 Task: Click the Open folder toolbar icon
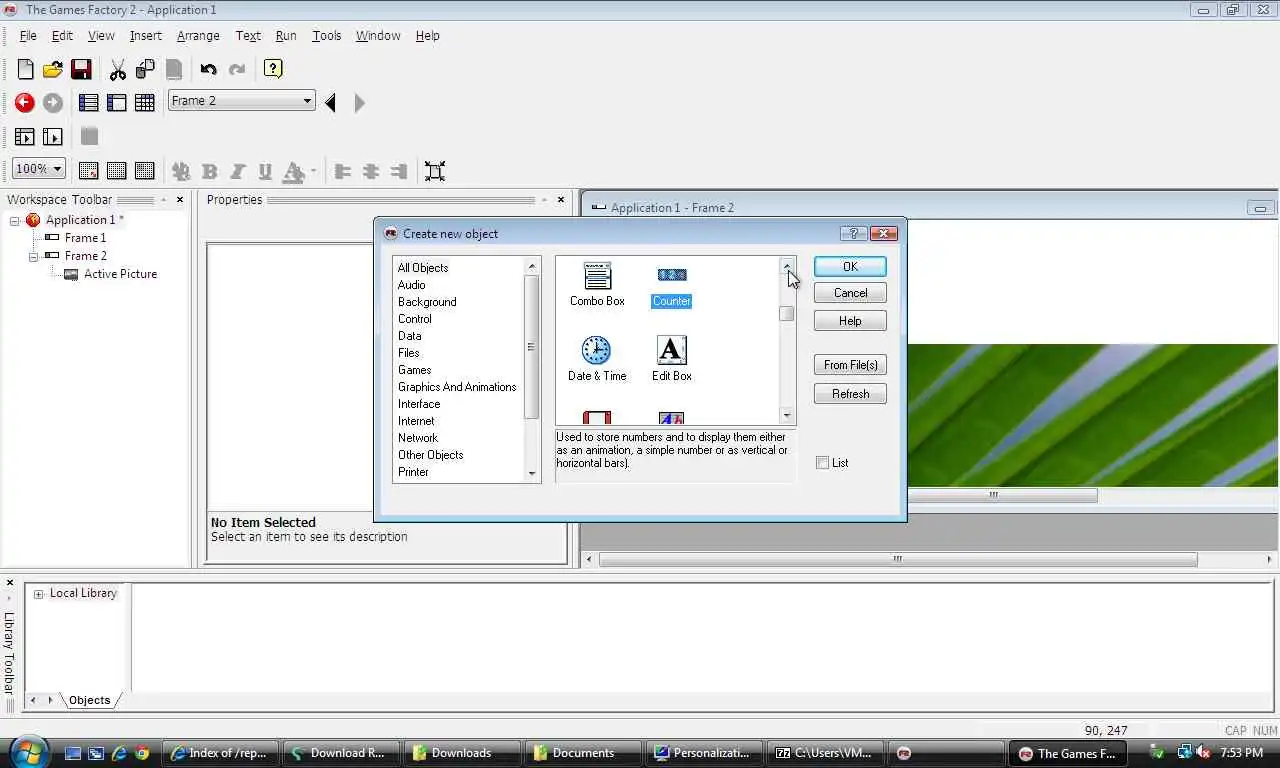(x=53, y=69)
